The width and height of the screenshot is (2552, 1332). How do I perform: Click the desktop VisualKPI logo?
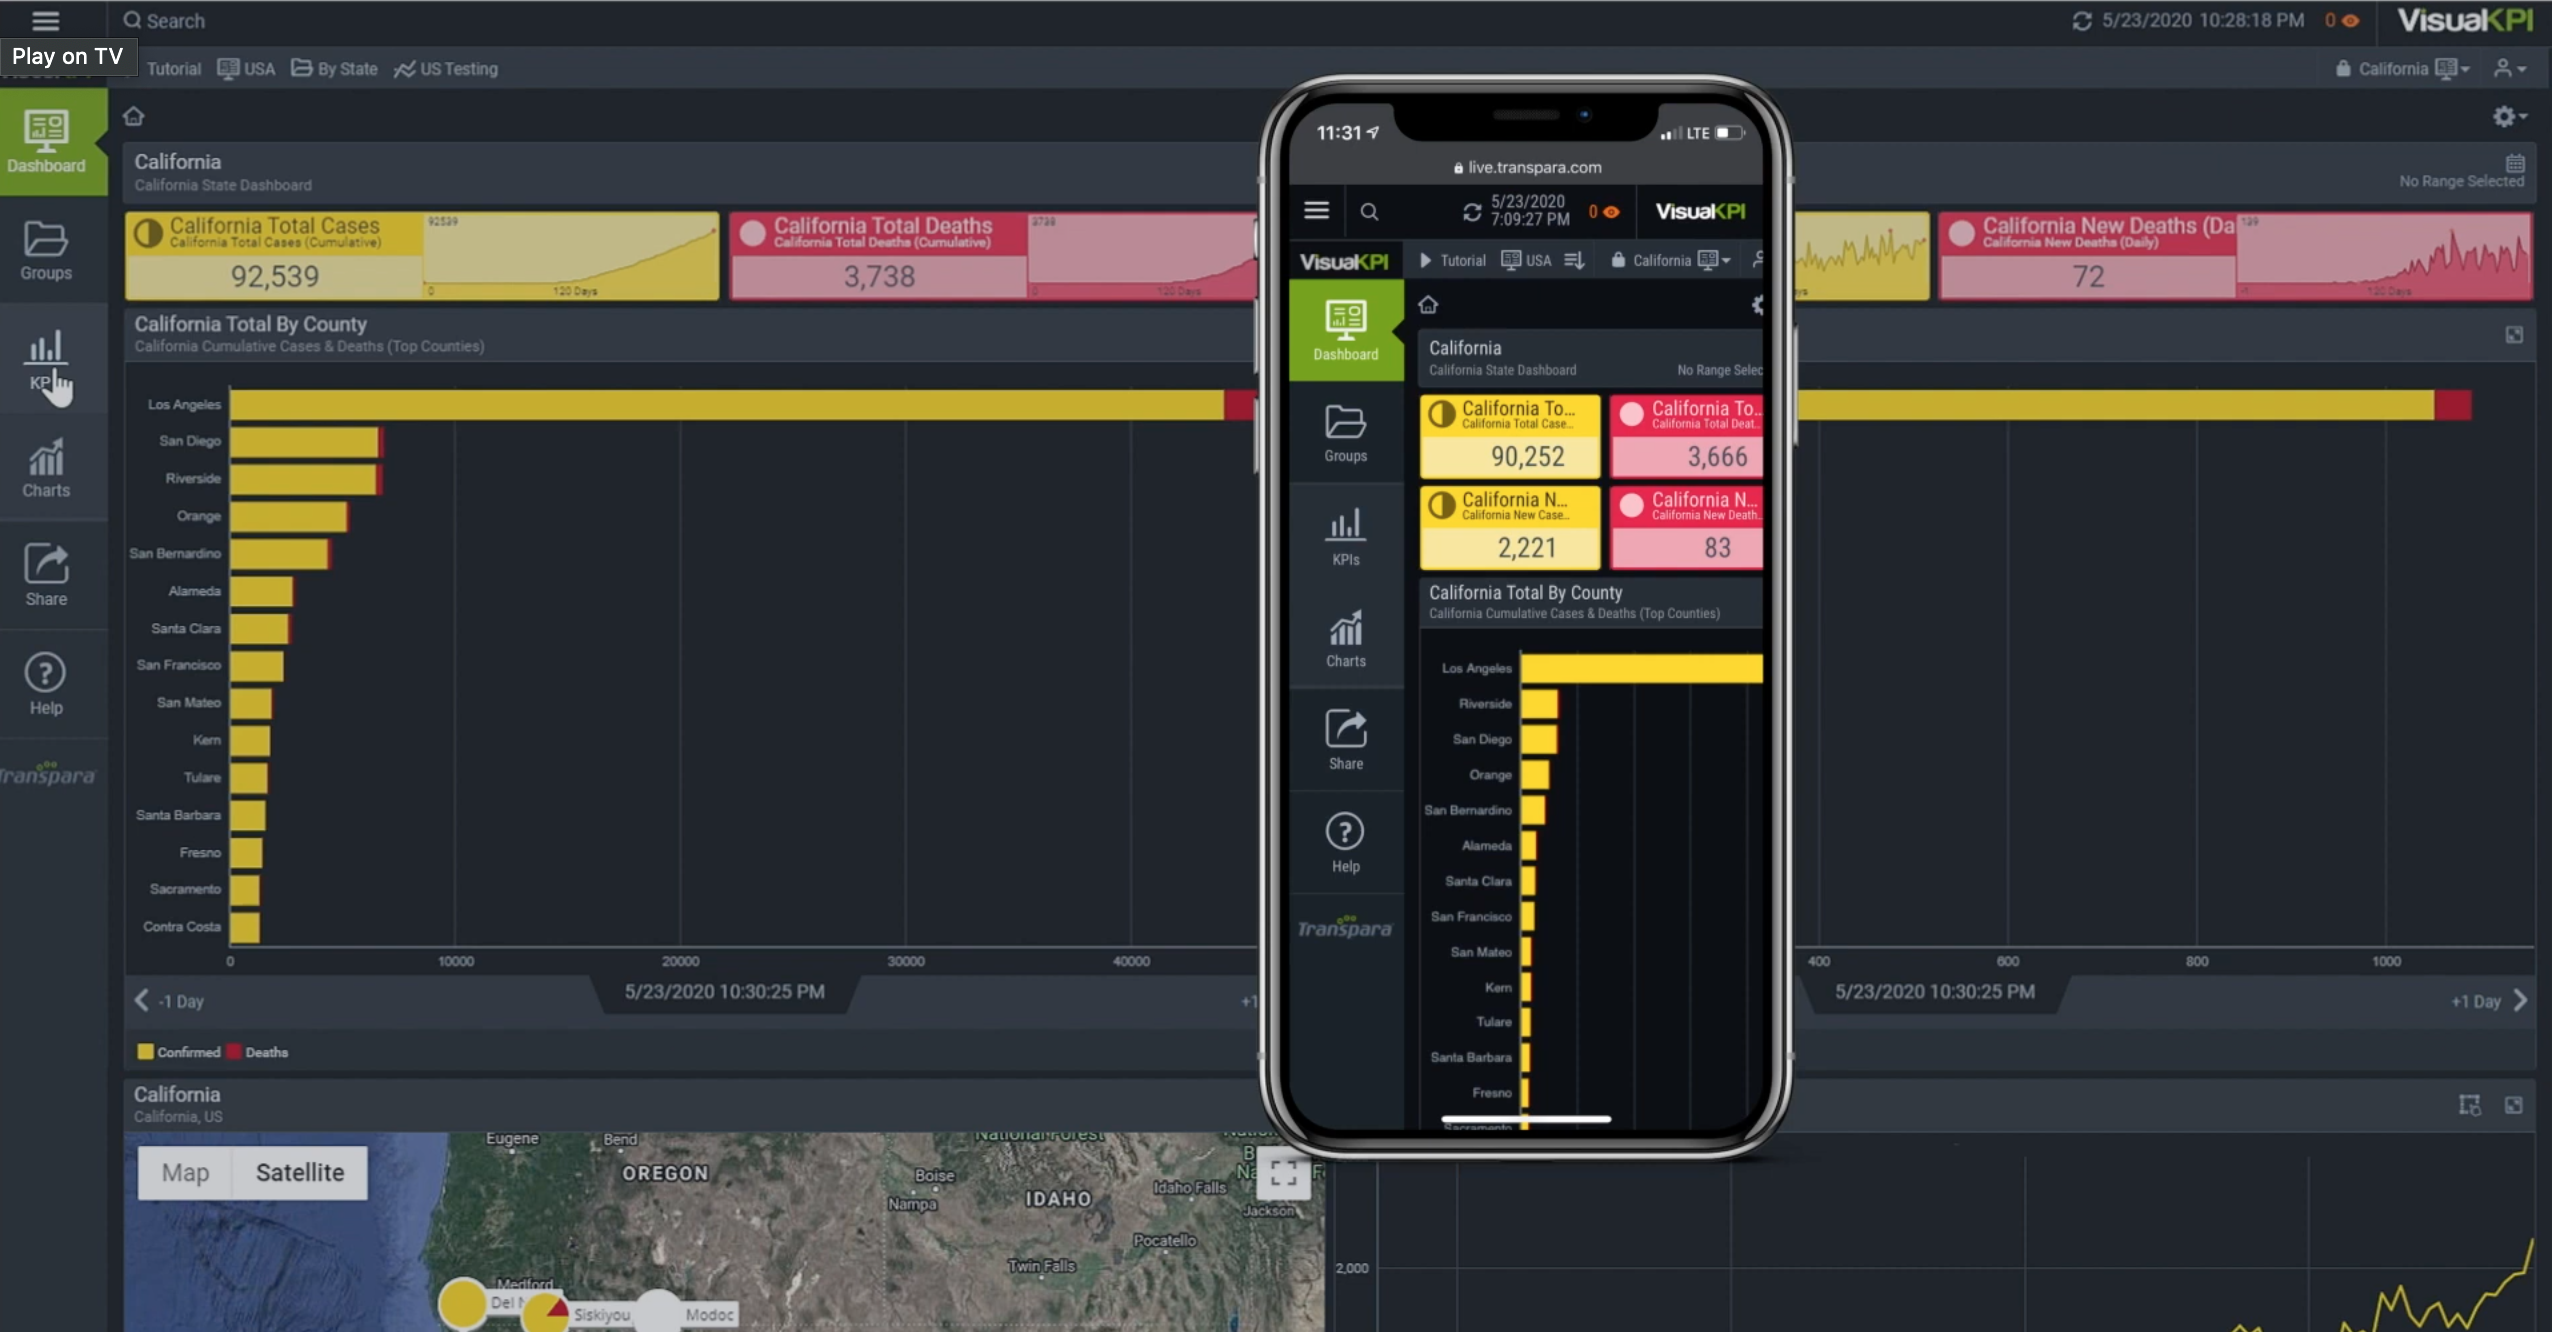click(x=2464, y=20)
